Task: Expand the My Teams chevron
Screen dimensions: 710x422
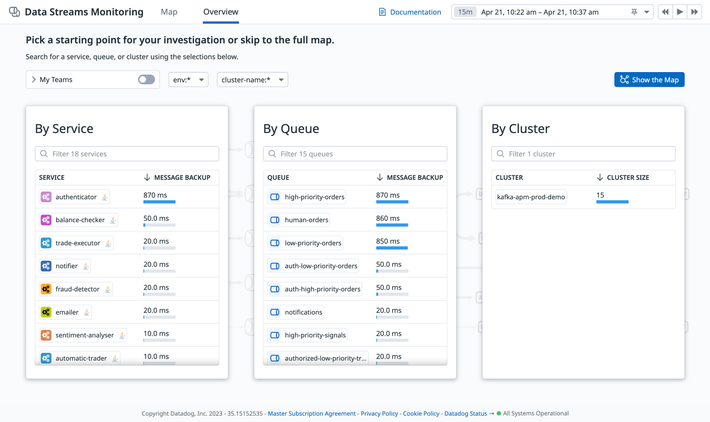Action: [34, 79]
